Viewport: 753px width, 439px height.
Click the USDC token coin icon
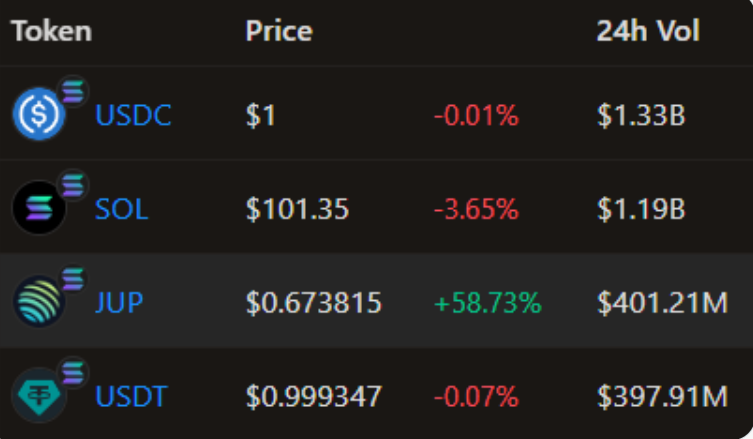pos(38,117)
